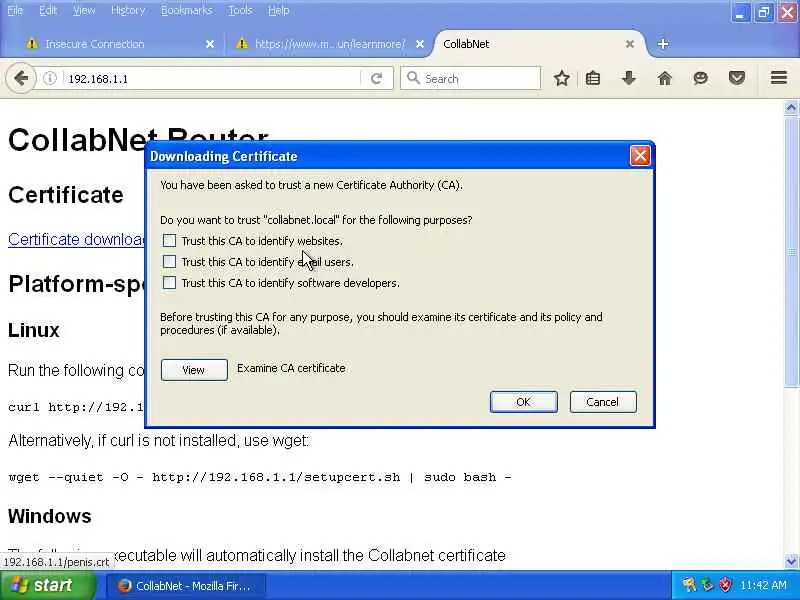Click the scrollbar down arrow

[791, 561]
